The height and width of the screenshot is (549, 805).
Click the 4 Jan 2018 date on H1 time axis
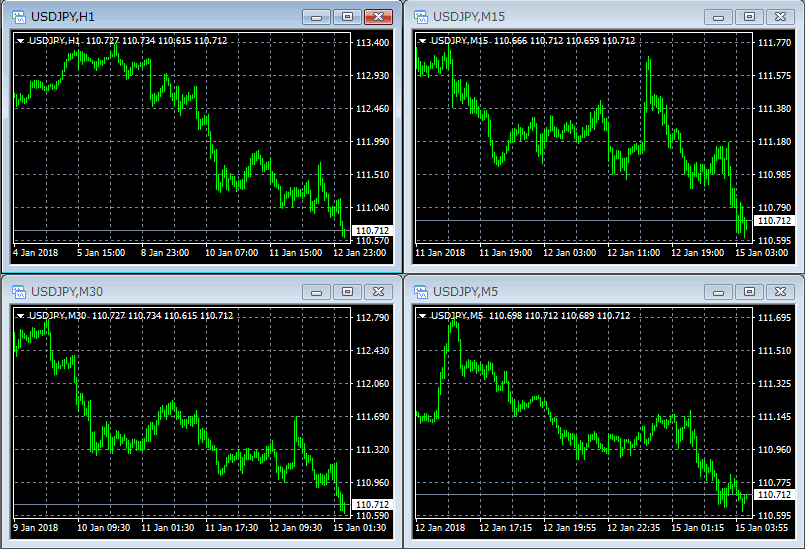(x=35, y=253)
